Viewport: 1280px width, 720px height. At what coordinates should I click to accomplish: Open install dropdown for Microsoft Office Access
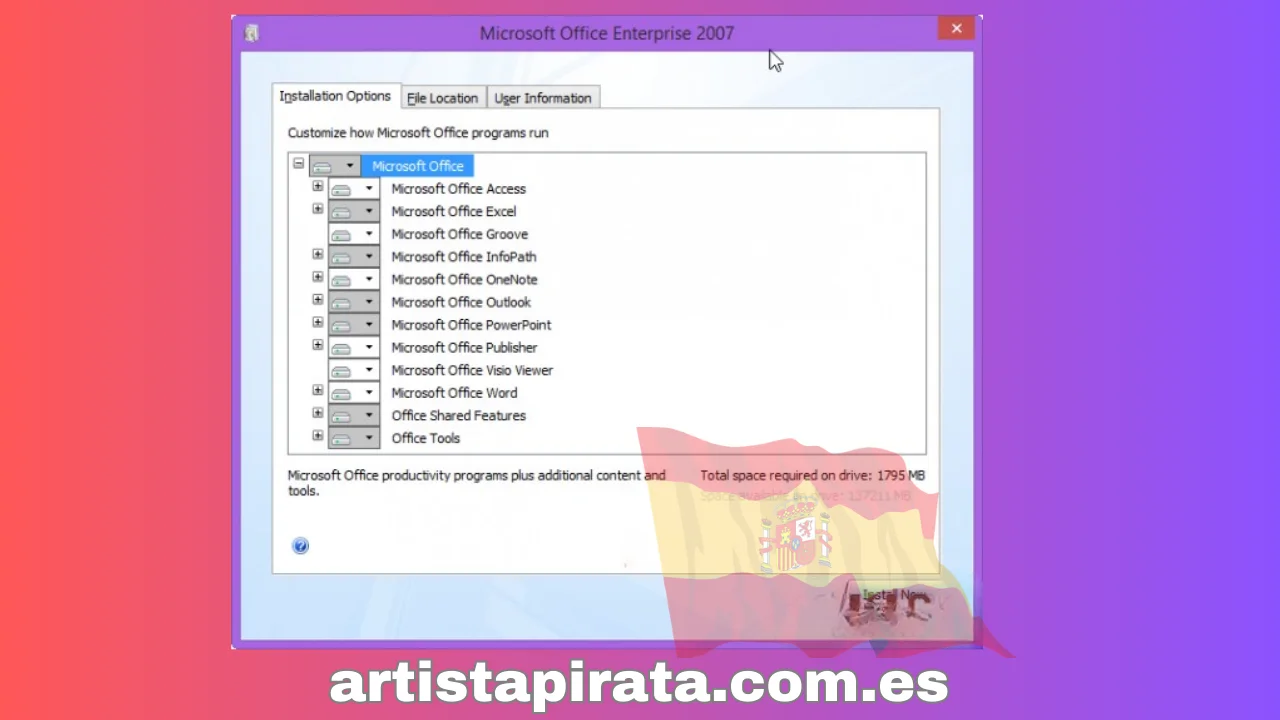click(x=354, y=189)
